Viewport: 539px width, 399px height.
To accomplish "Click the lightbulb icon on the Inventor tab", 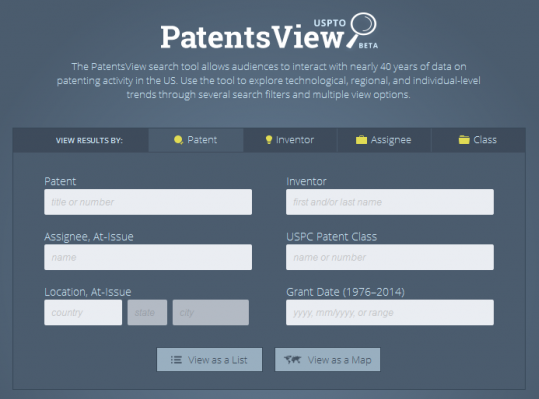I will point(269,140).
